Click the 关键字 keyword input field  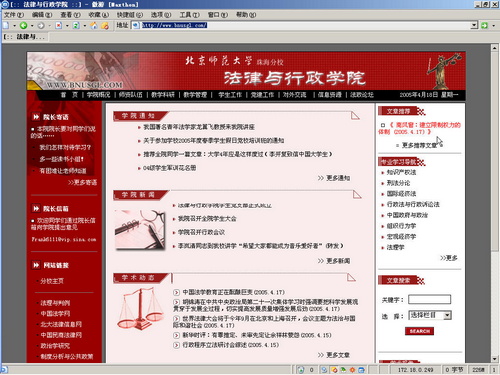coord(430,299)
